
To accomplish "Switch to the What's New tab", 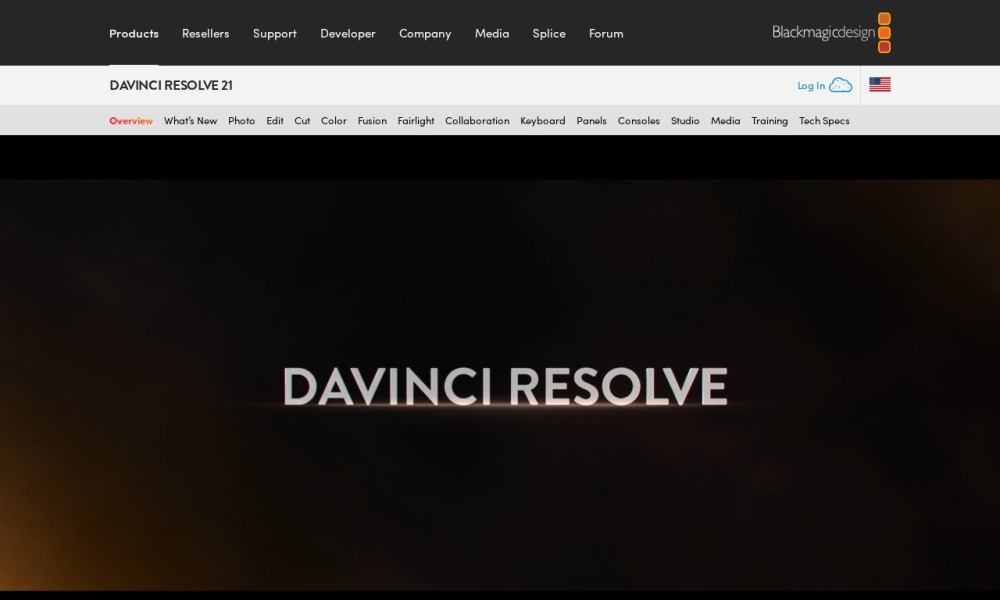I will 190,121.
